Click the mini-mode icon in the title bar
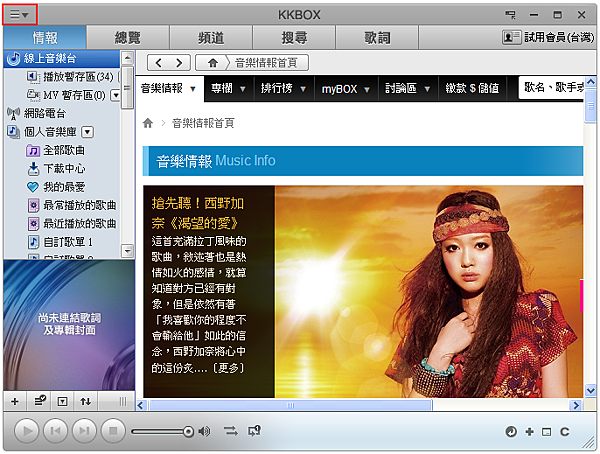The width and height of the screenshot is (600, 454). point(510,15)
